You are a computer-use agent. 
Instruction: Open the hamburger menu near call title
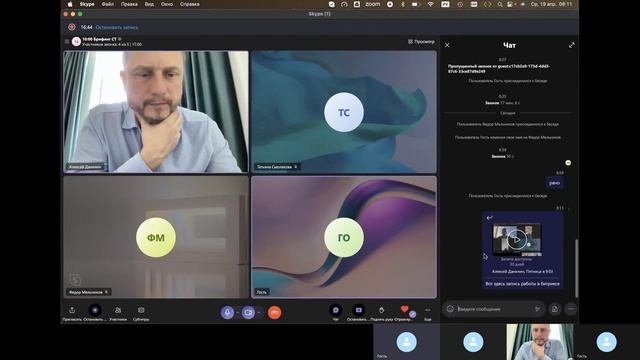67,41
